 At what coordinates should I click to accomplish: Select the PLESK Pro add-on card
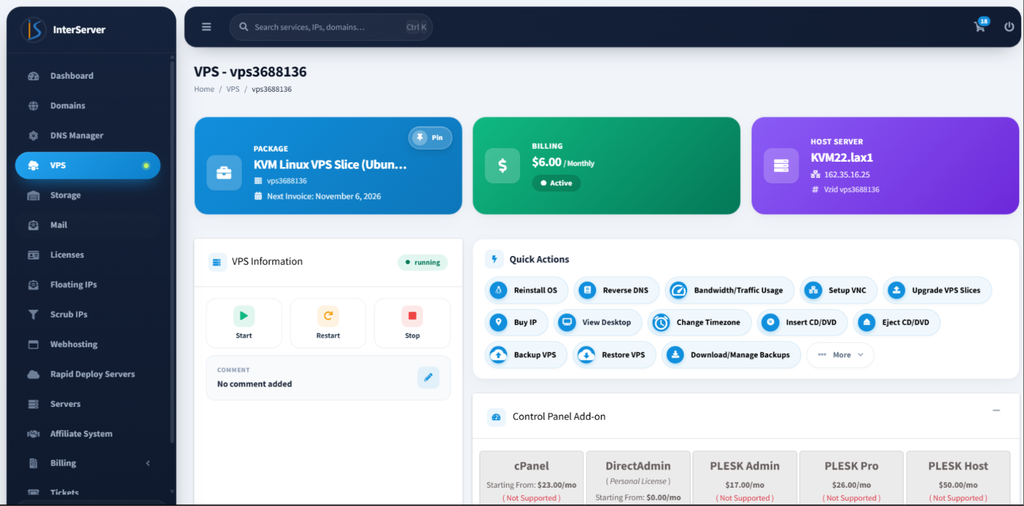tap(851, 478)
